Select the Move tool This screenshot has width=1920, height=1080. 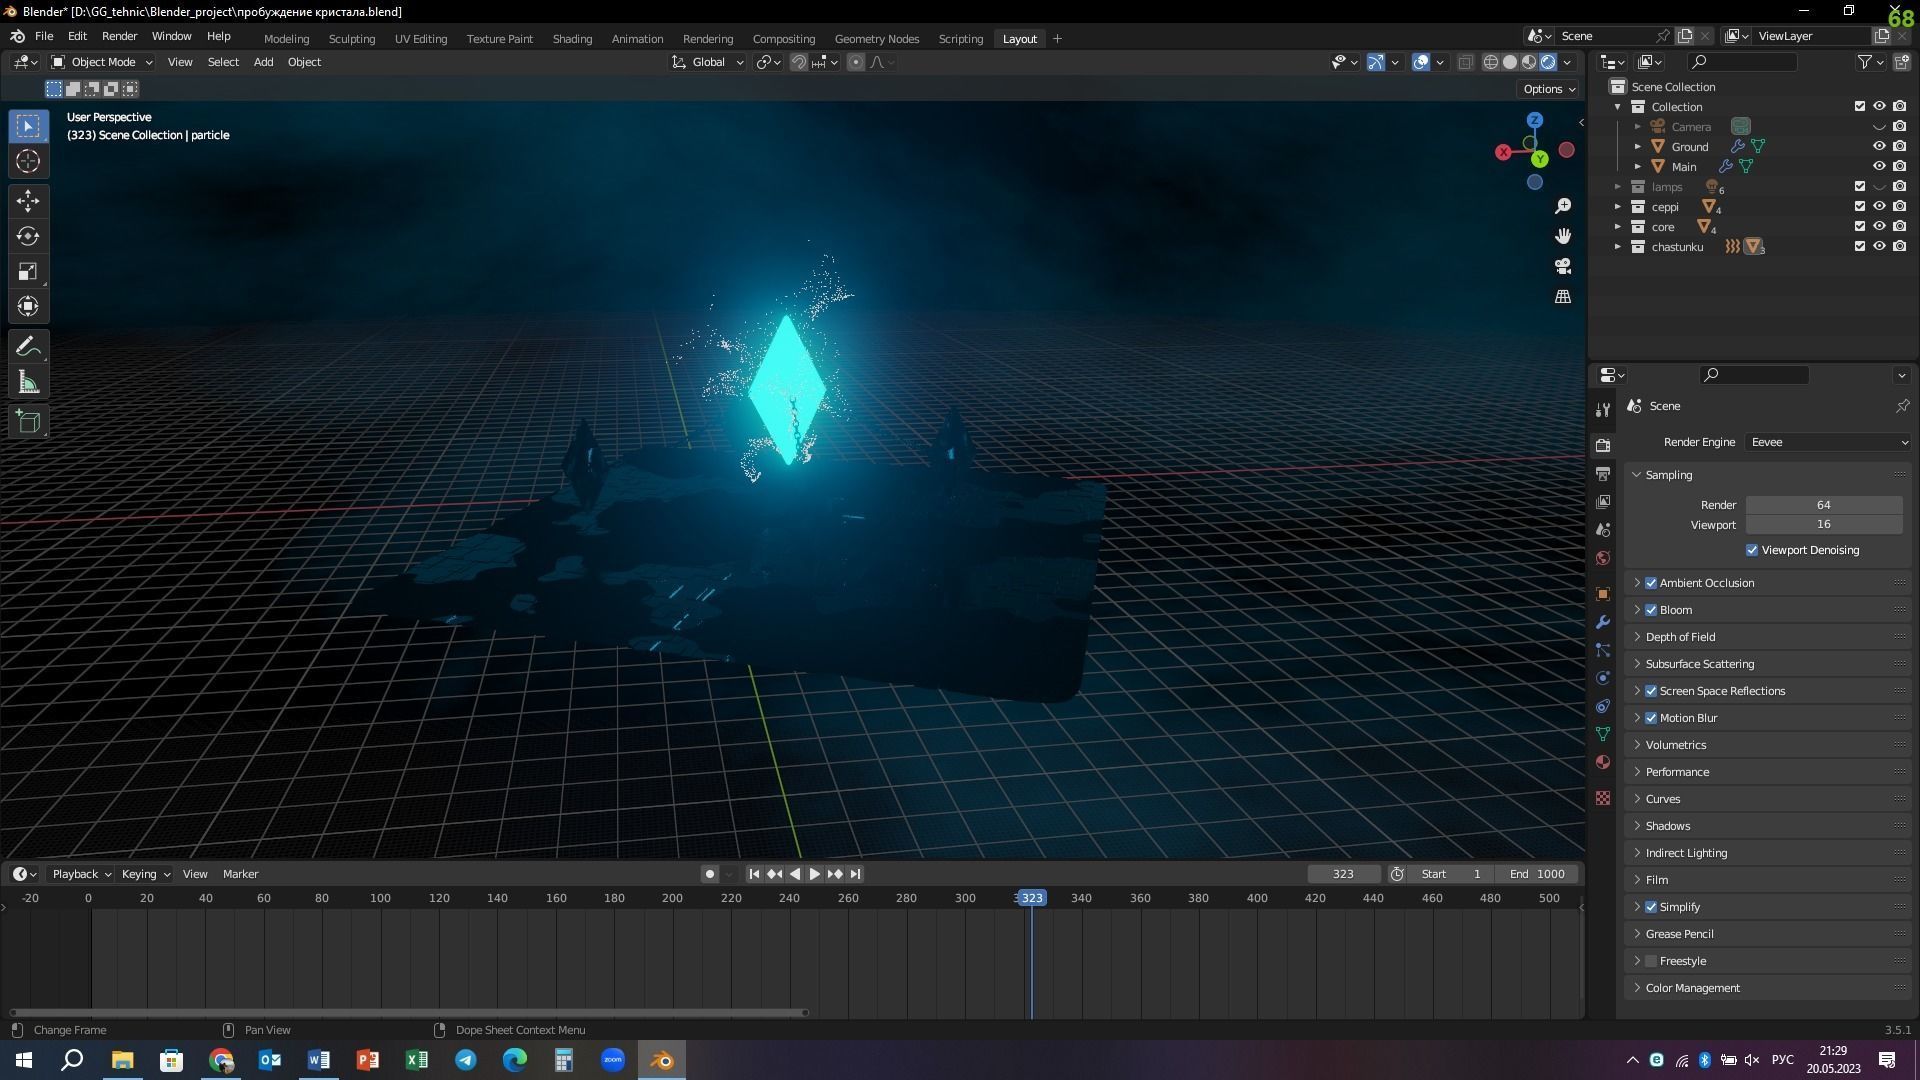(28, 201)
